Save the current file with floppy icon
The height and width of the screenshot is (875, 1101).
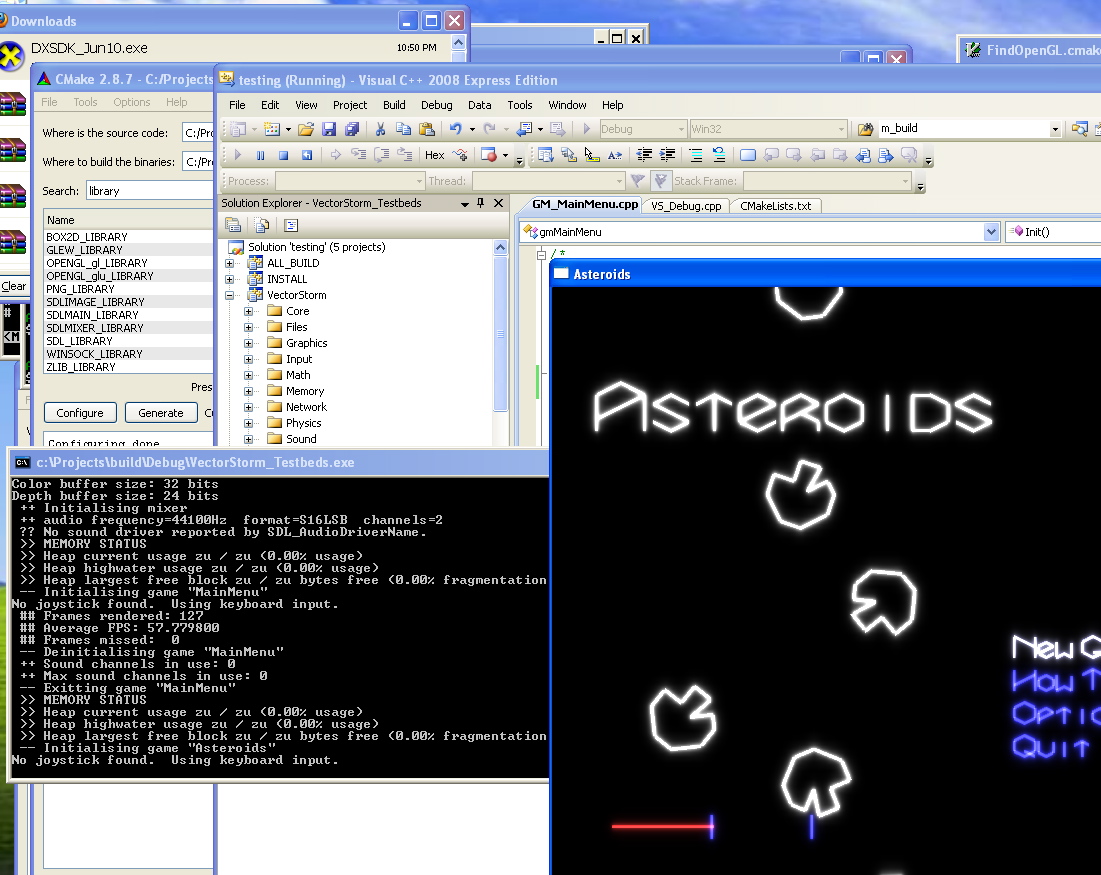329,129
